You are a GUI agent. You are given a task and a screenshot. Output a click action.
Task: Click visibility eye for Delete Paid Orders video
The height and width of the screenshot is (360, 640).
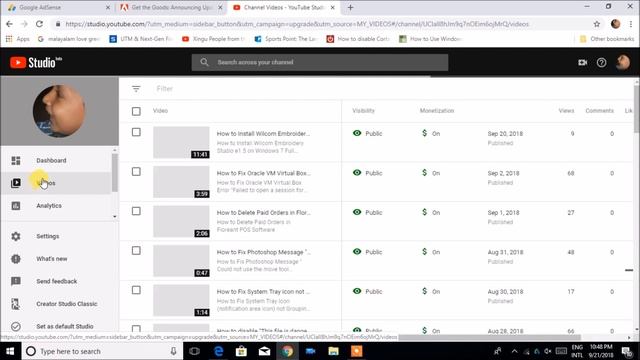pyautogui.click(x=357, y=212)
